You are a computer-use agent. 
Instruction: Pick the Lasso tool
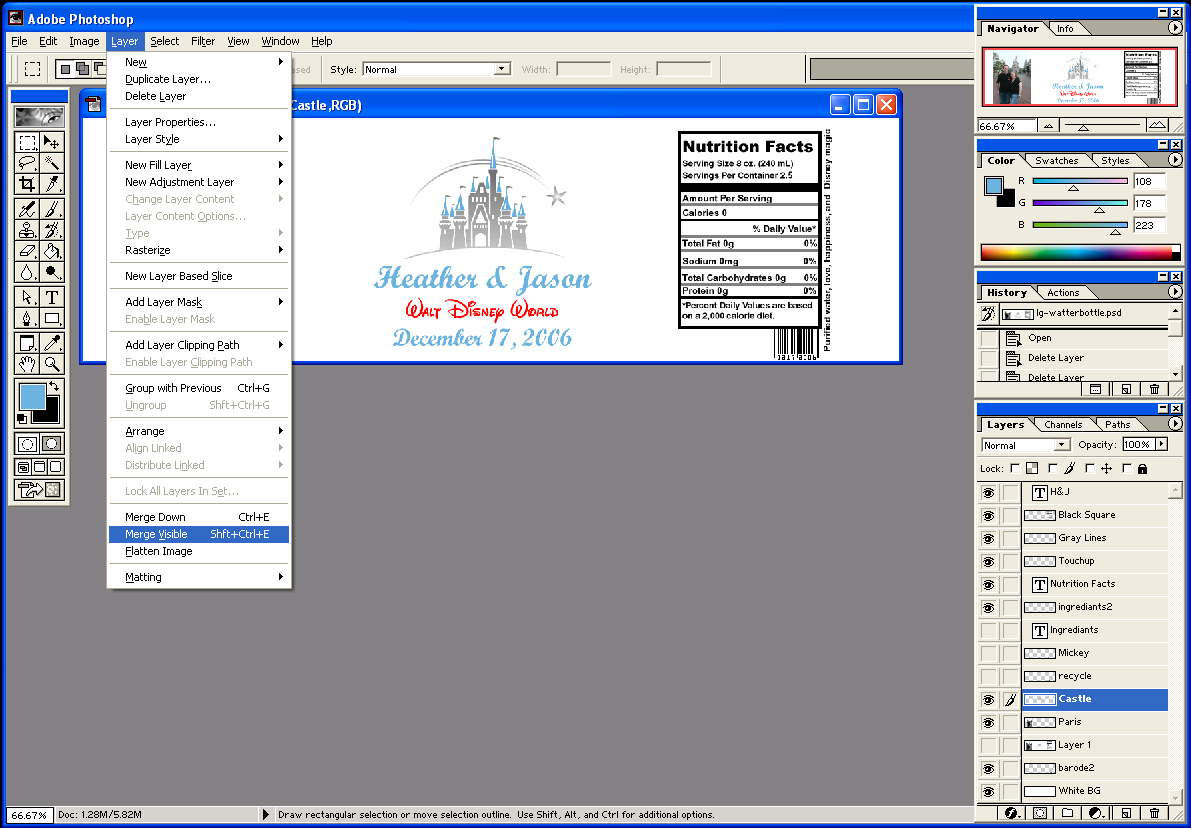(27, 163)
